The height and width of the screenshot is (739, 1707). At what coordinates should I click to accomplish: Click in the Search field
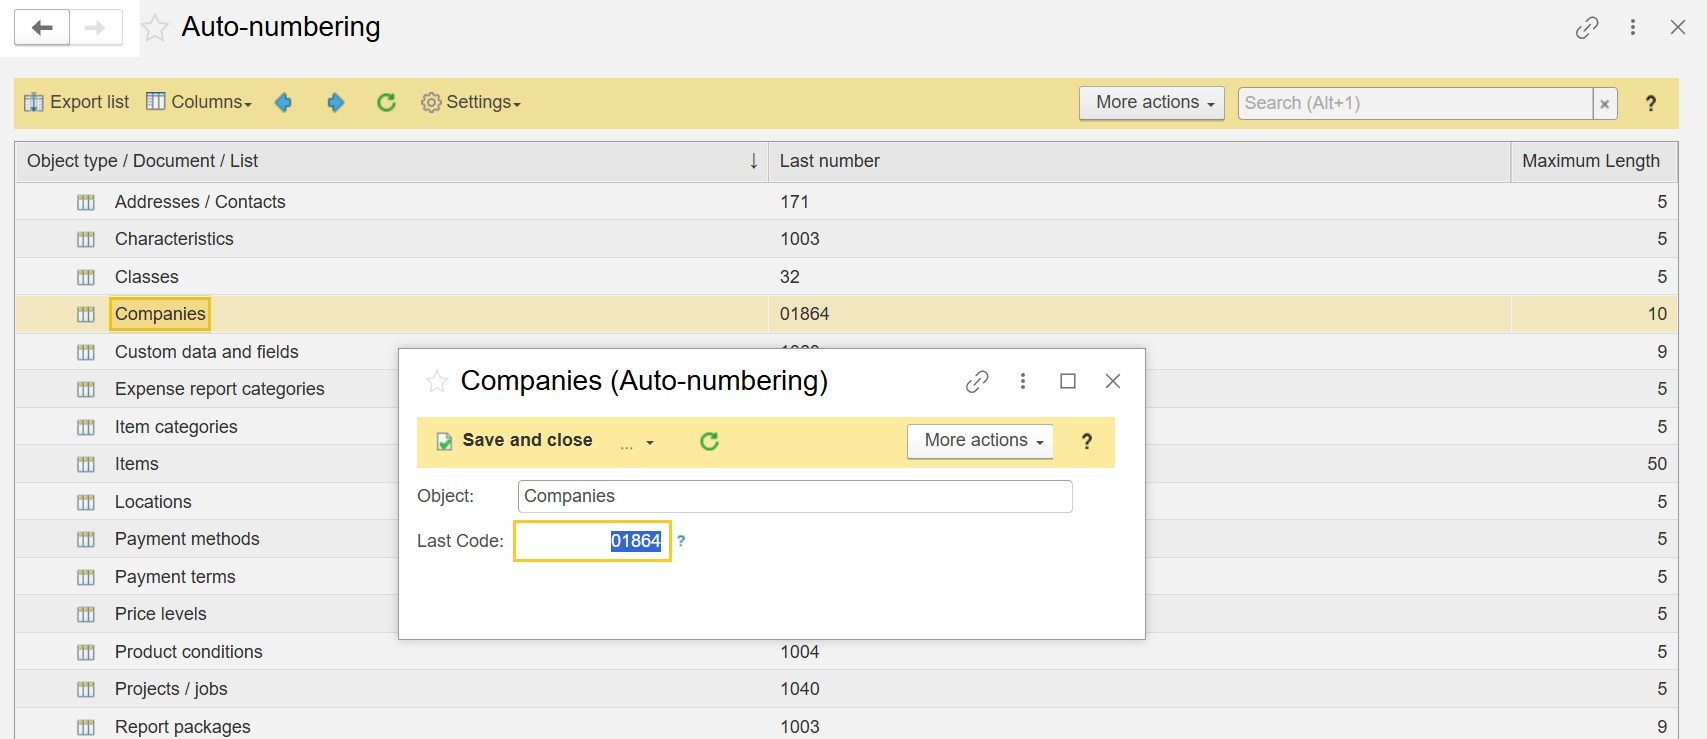pyautogui.click(x=1414, y=103)
